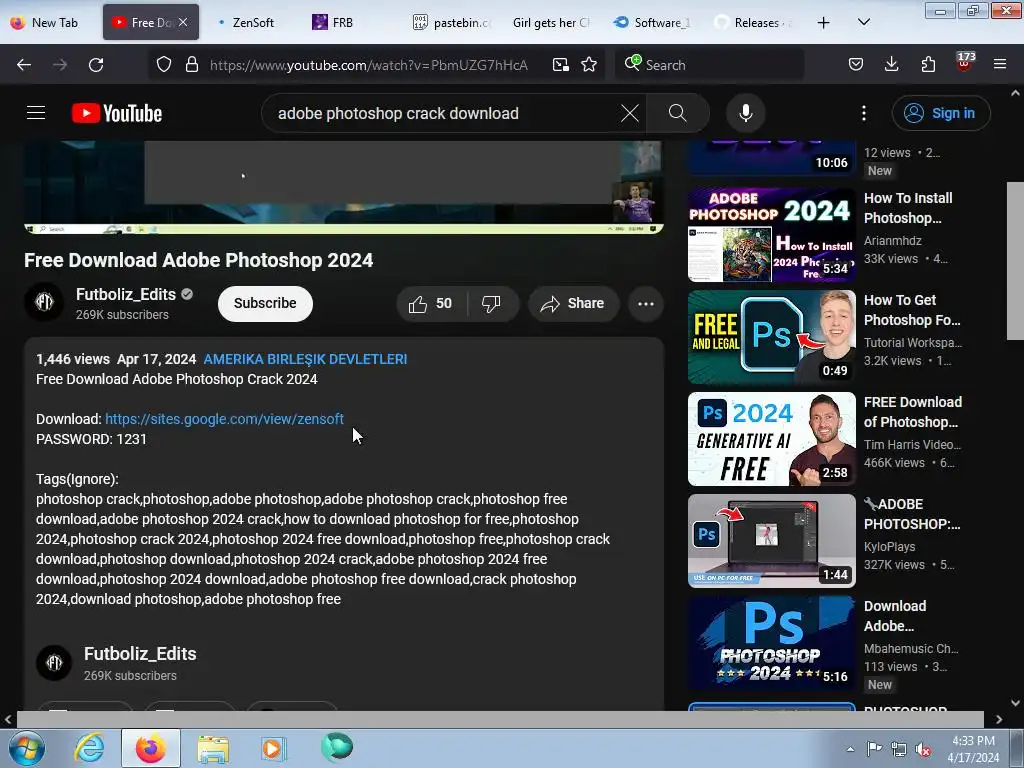This screenshot has height=768, width=1024.
Task: Subscribe to Futboliz_Edits channel
Action: coord(265,304)
